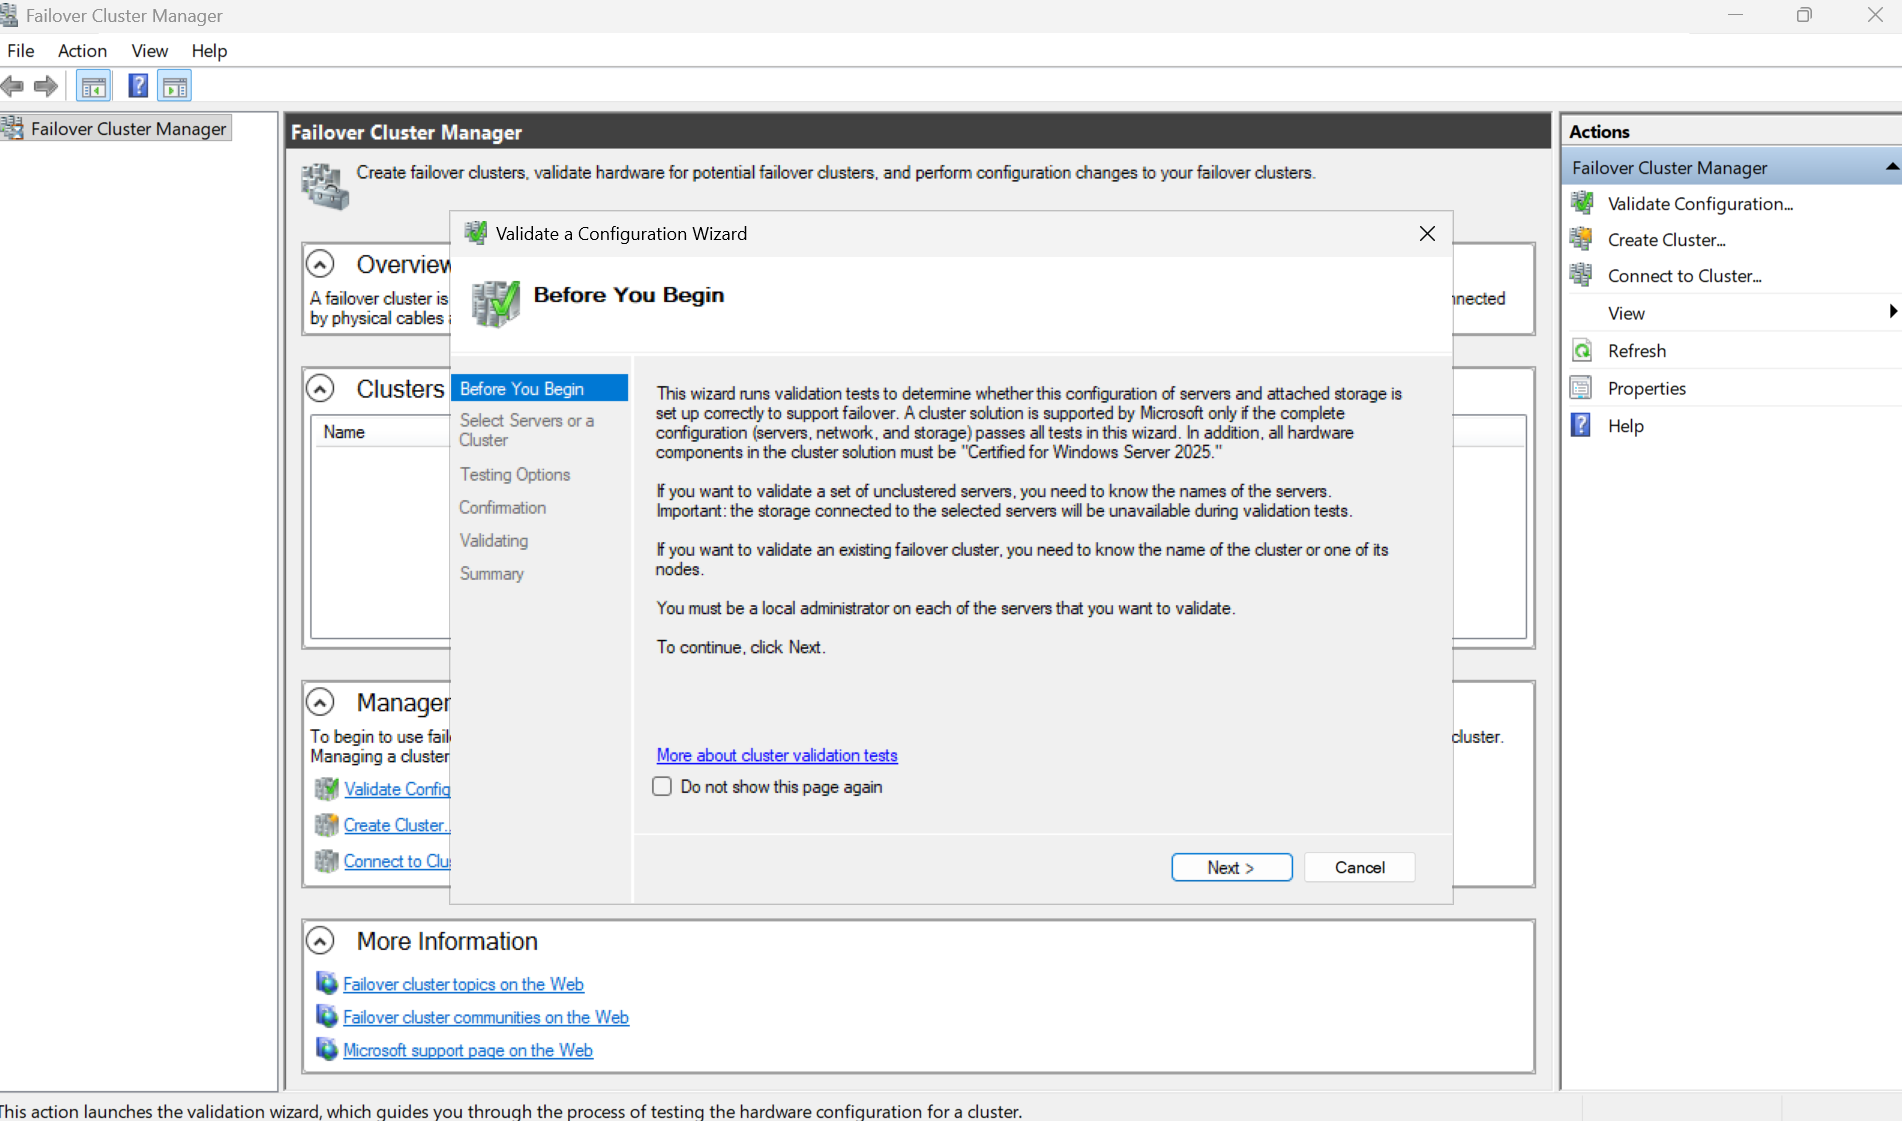Click 'Connect to Cluster...' text in Actions pane
This screenshot has width=1902, height=1121.
point(1685,275)
